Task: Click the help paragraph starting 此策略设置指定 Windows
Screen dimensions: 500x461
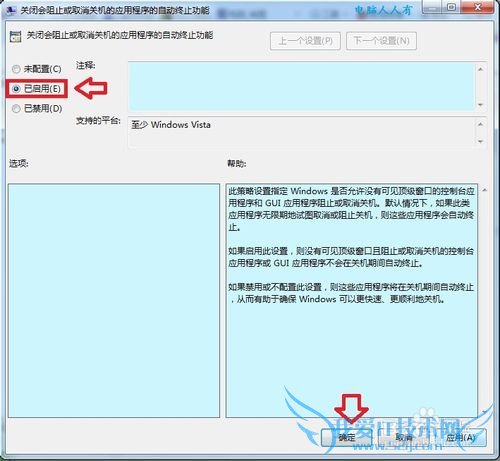Action: pyautogui.click(x=351, y=209)
